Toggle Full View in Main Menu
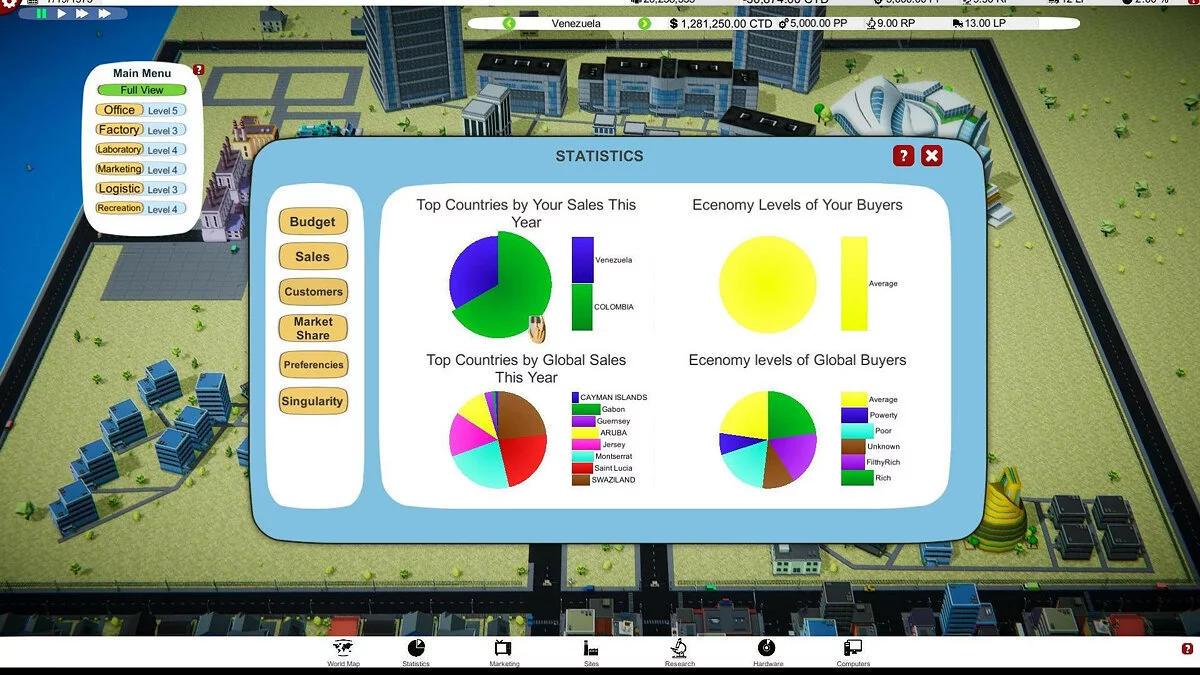Image resolution: width=1200 pixels, height=675 pixels. (142, 90)
